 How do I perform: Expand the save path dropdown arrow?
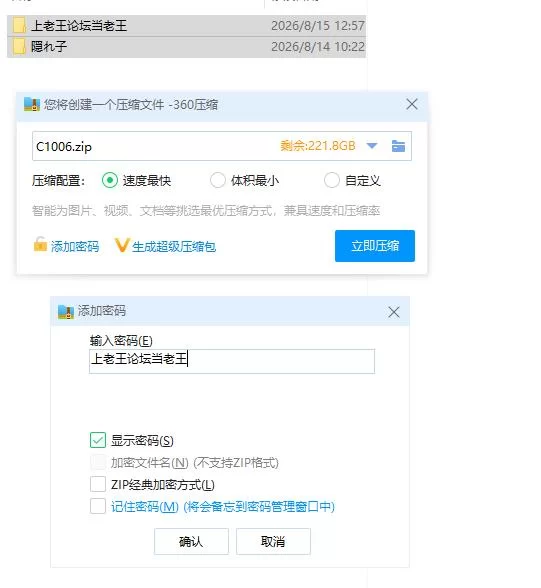[372, 146]
